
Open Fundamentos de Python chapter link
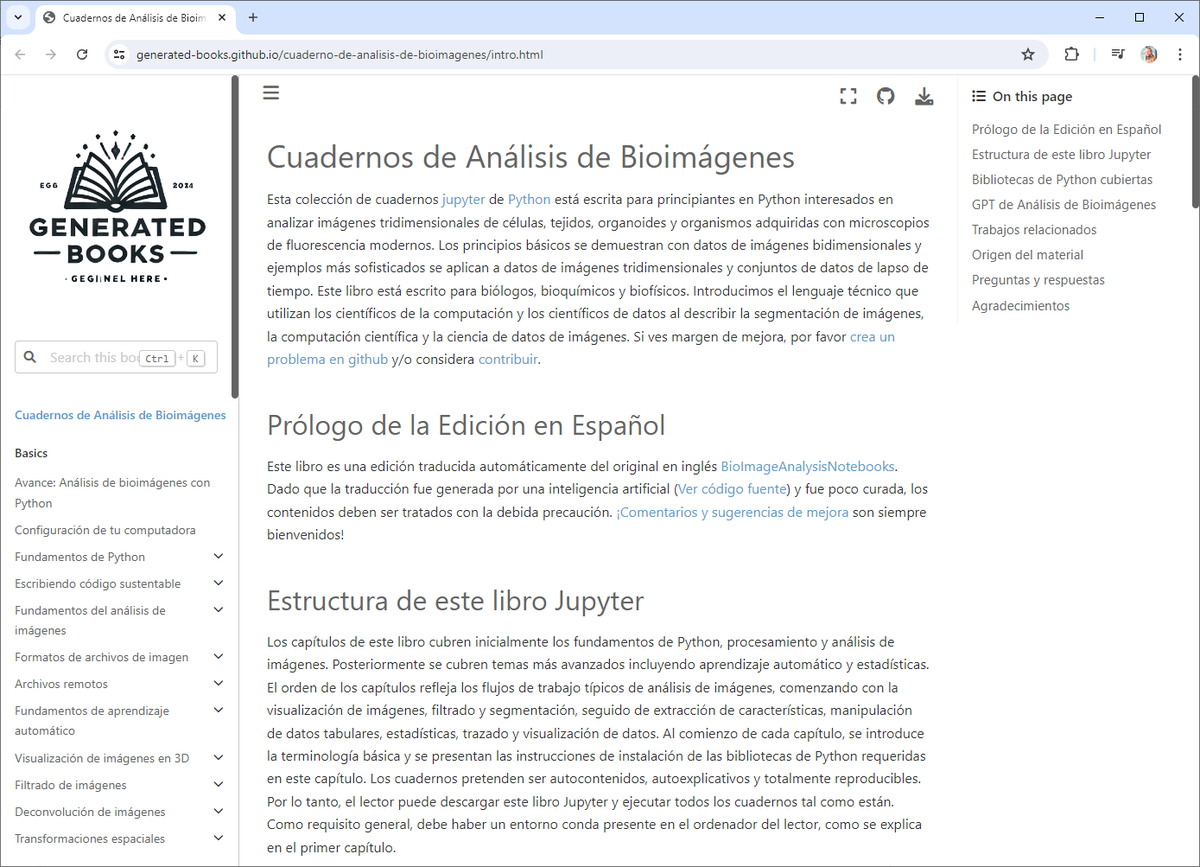click(x=80, y=557)
